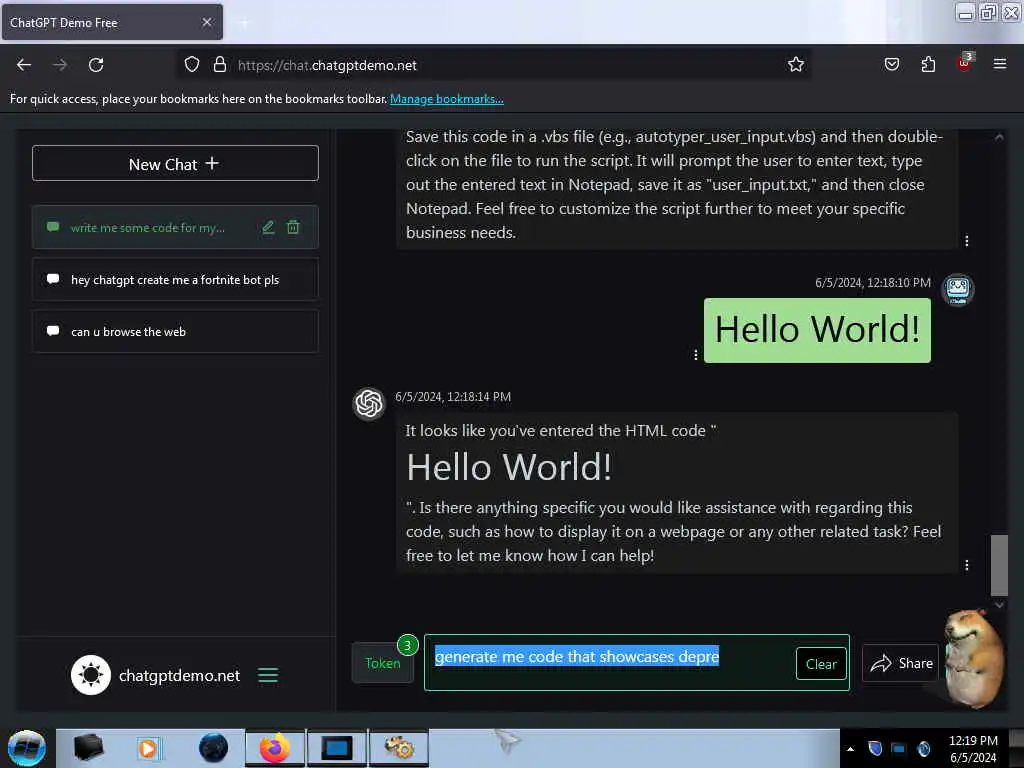
Task: Edit the title of the selected chat
Action: 268,227
